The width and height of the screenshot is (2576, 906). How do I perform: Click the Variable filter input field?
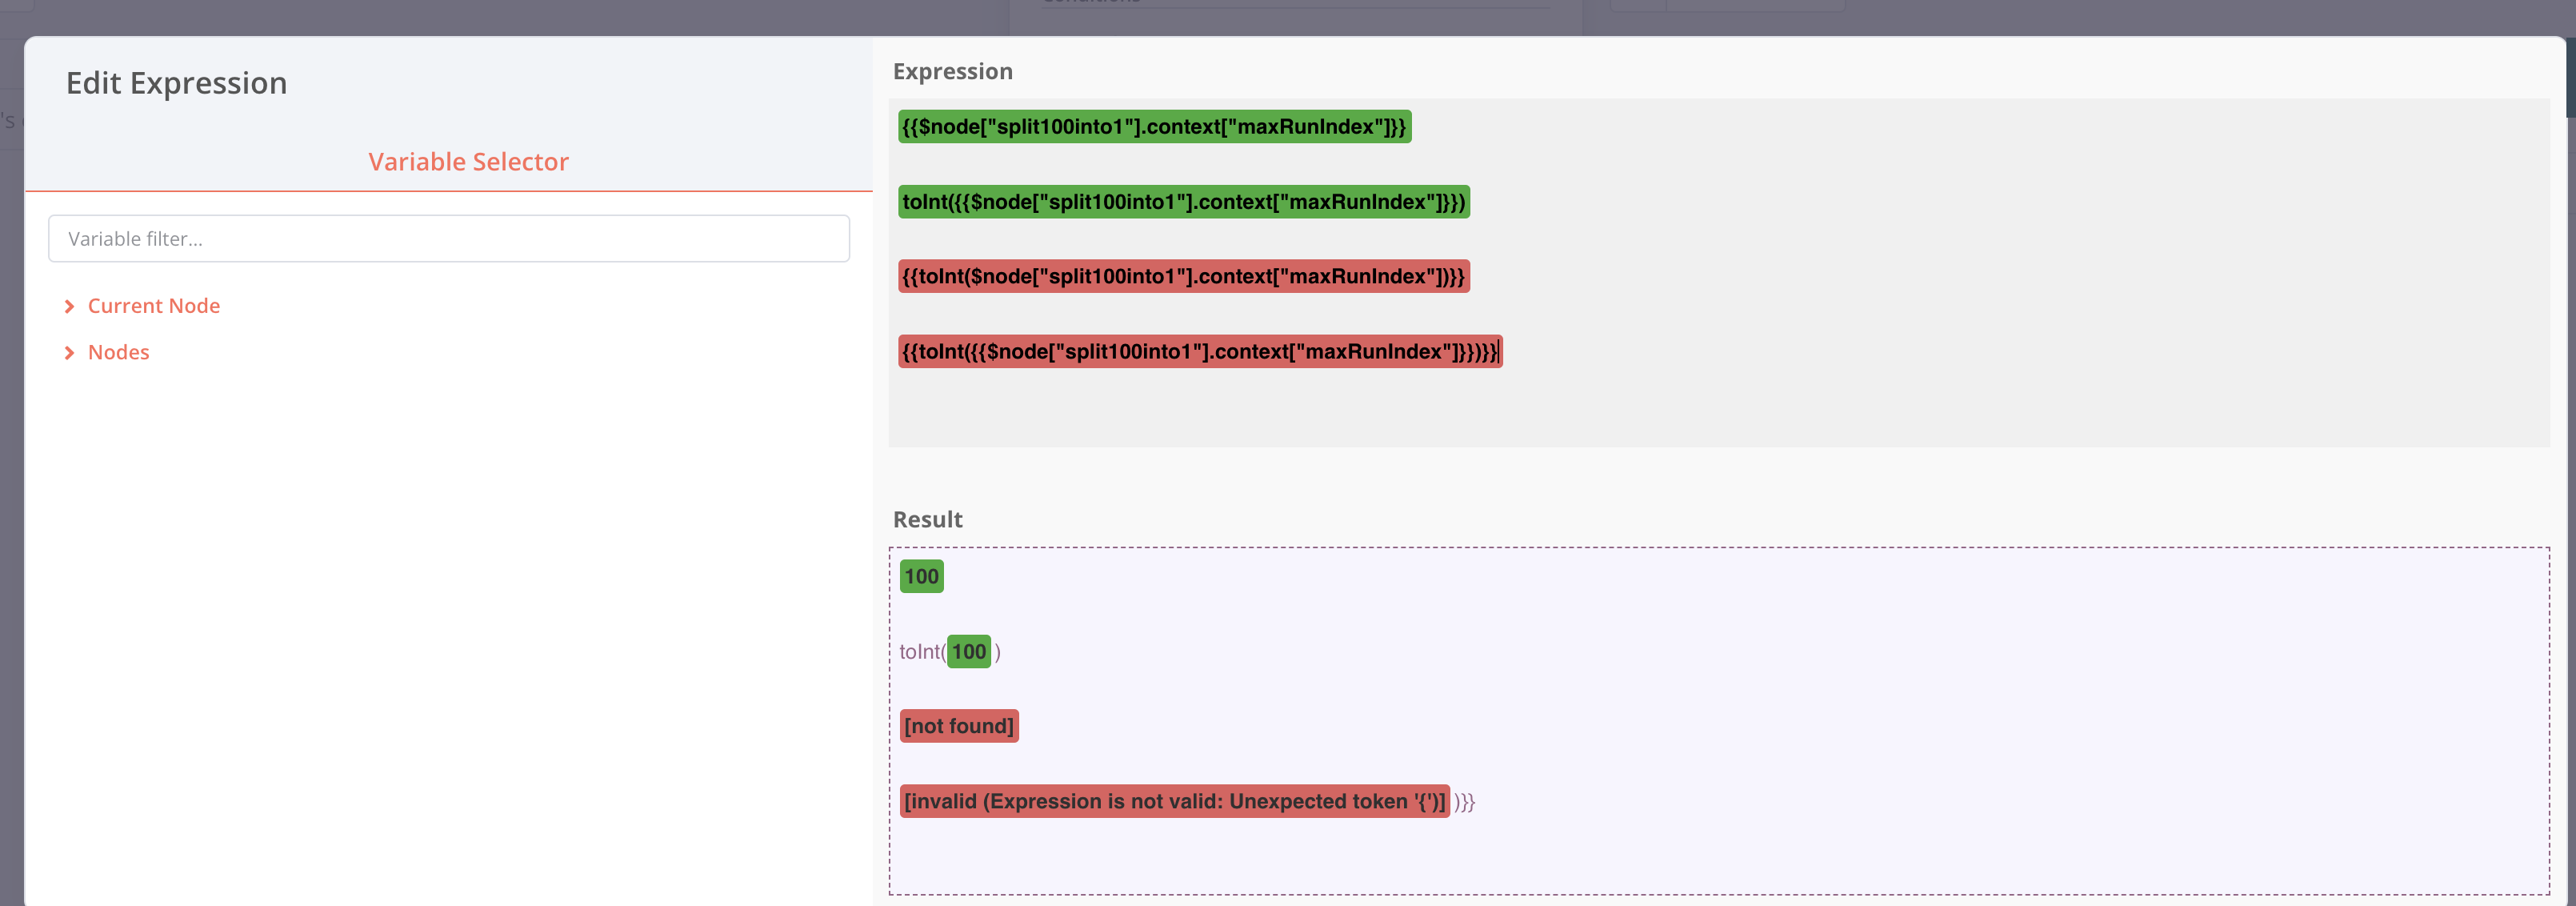tap(448, 239)
